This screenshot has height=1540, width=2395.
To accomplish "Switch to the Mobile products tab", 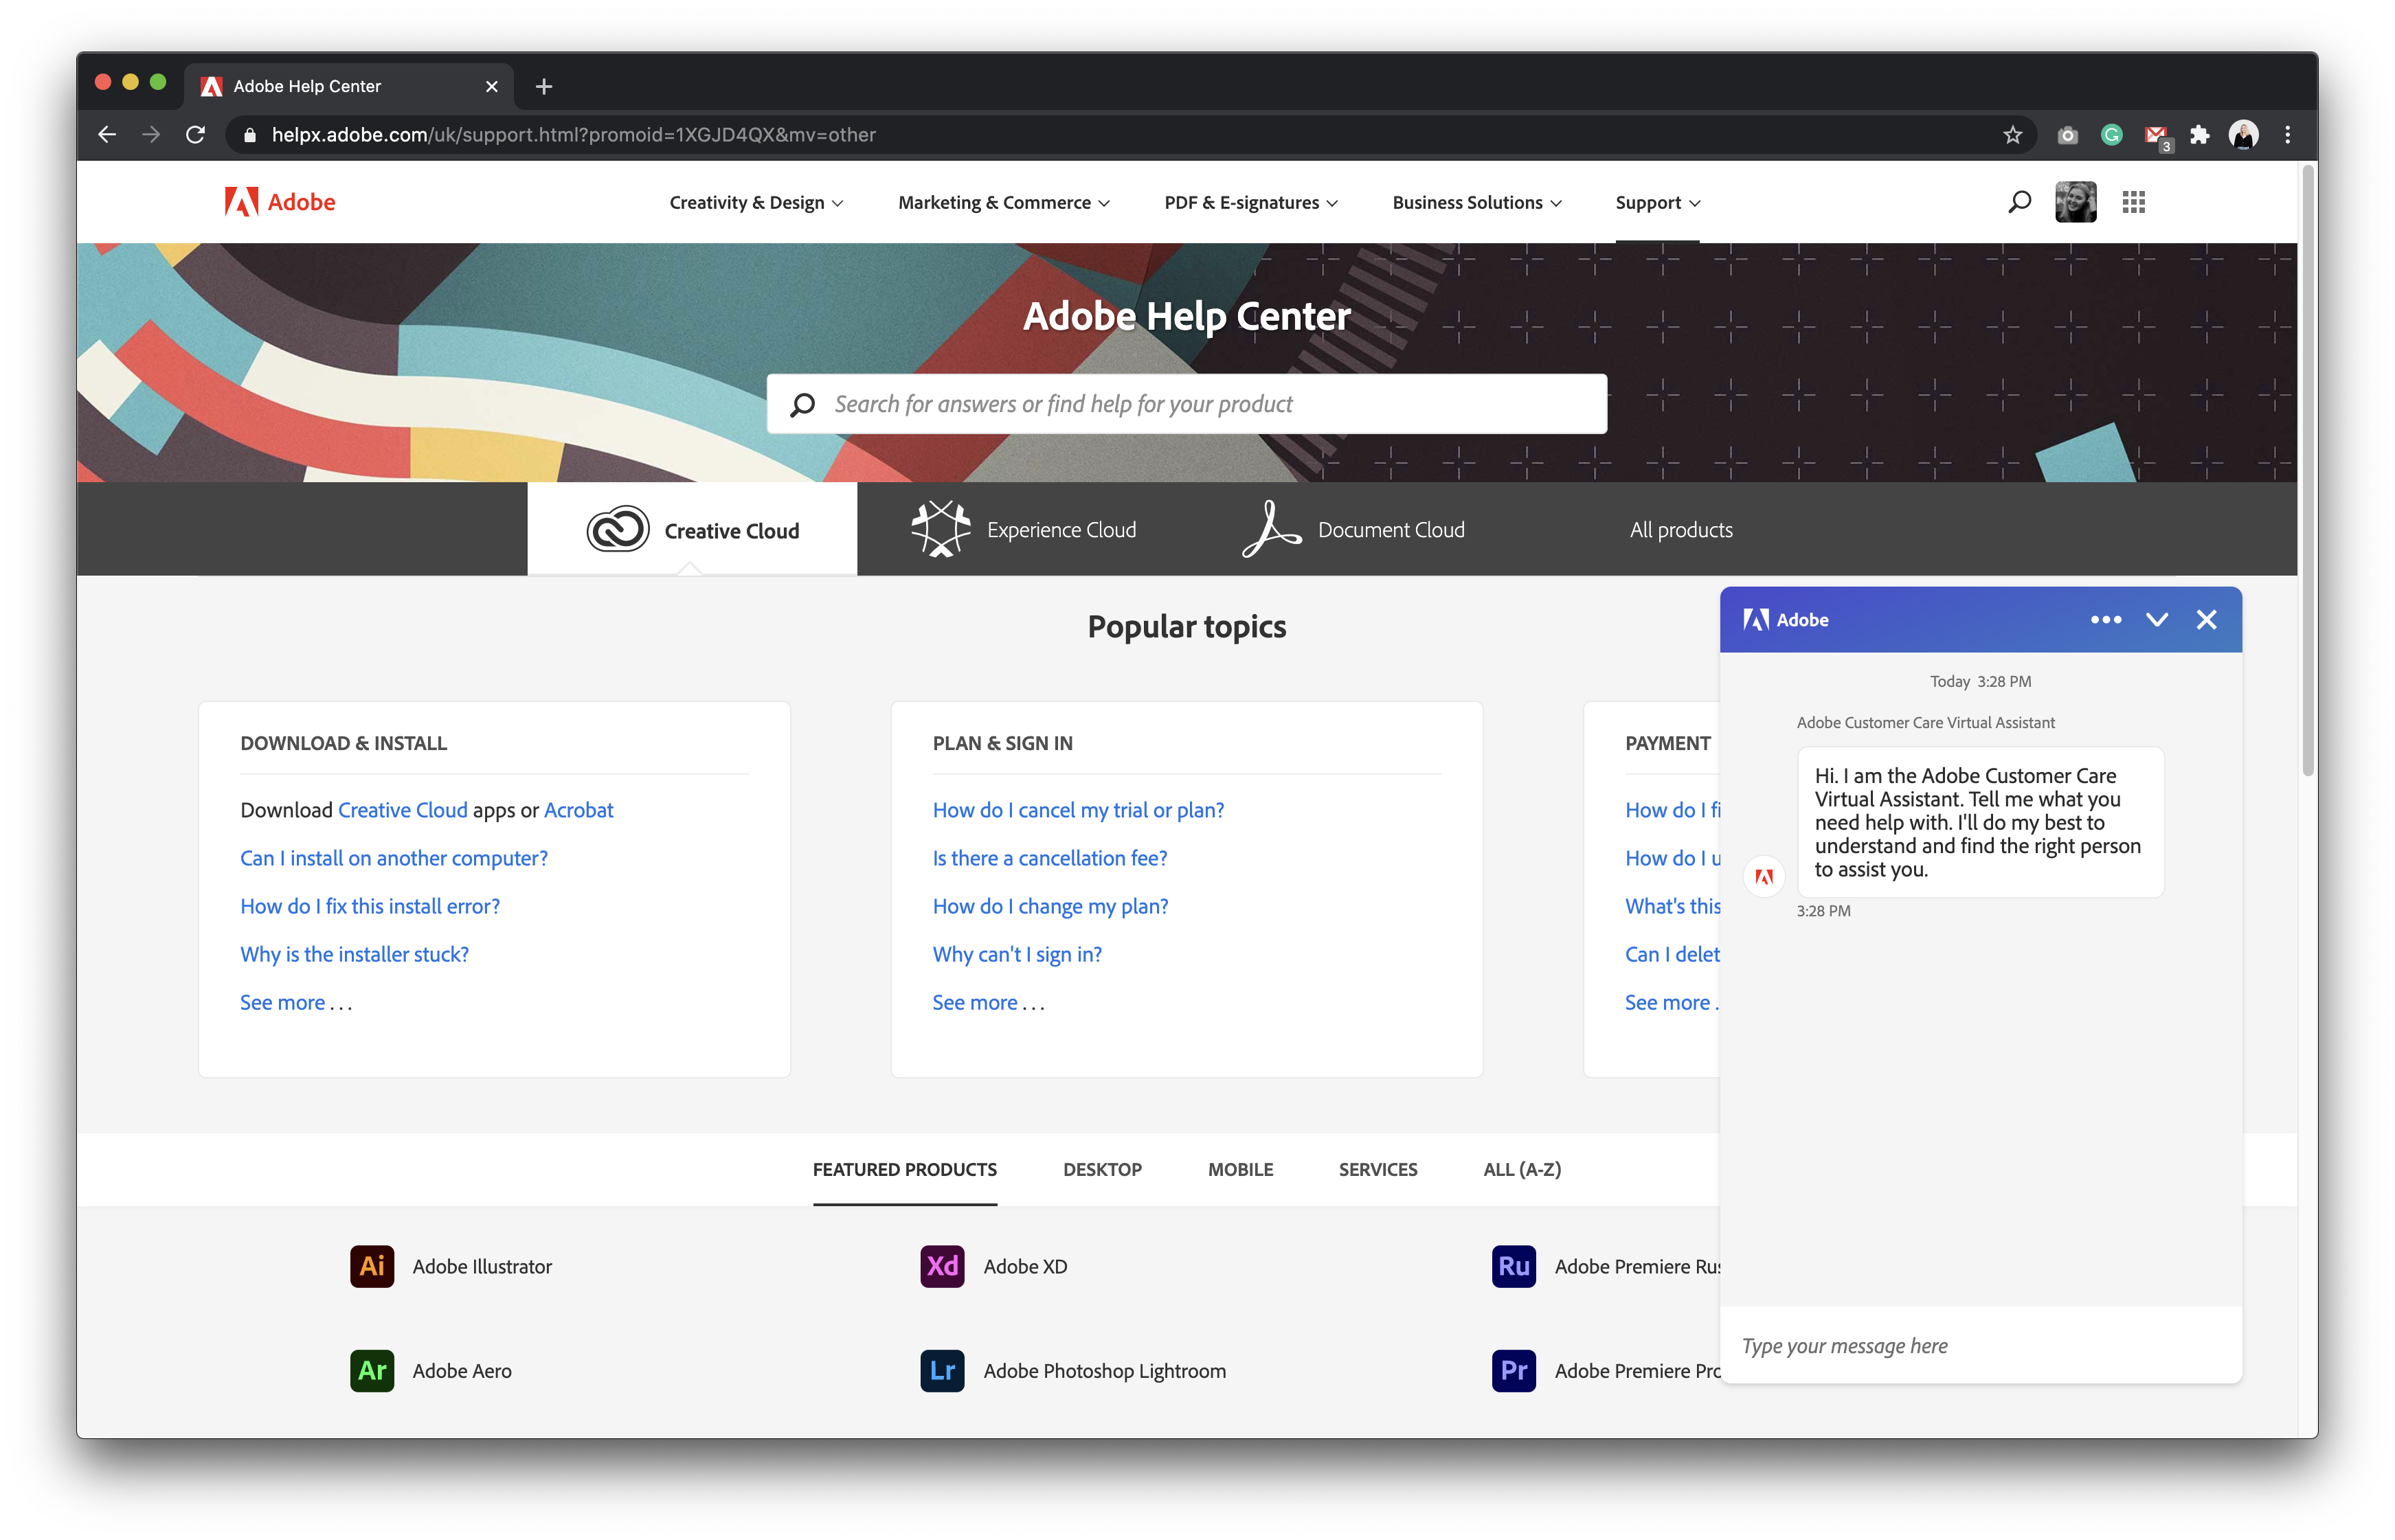I will click(1240, 1169).
